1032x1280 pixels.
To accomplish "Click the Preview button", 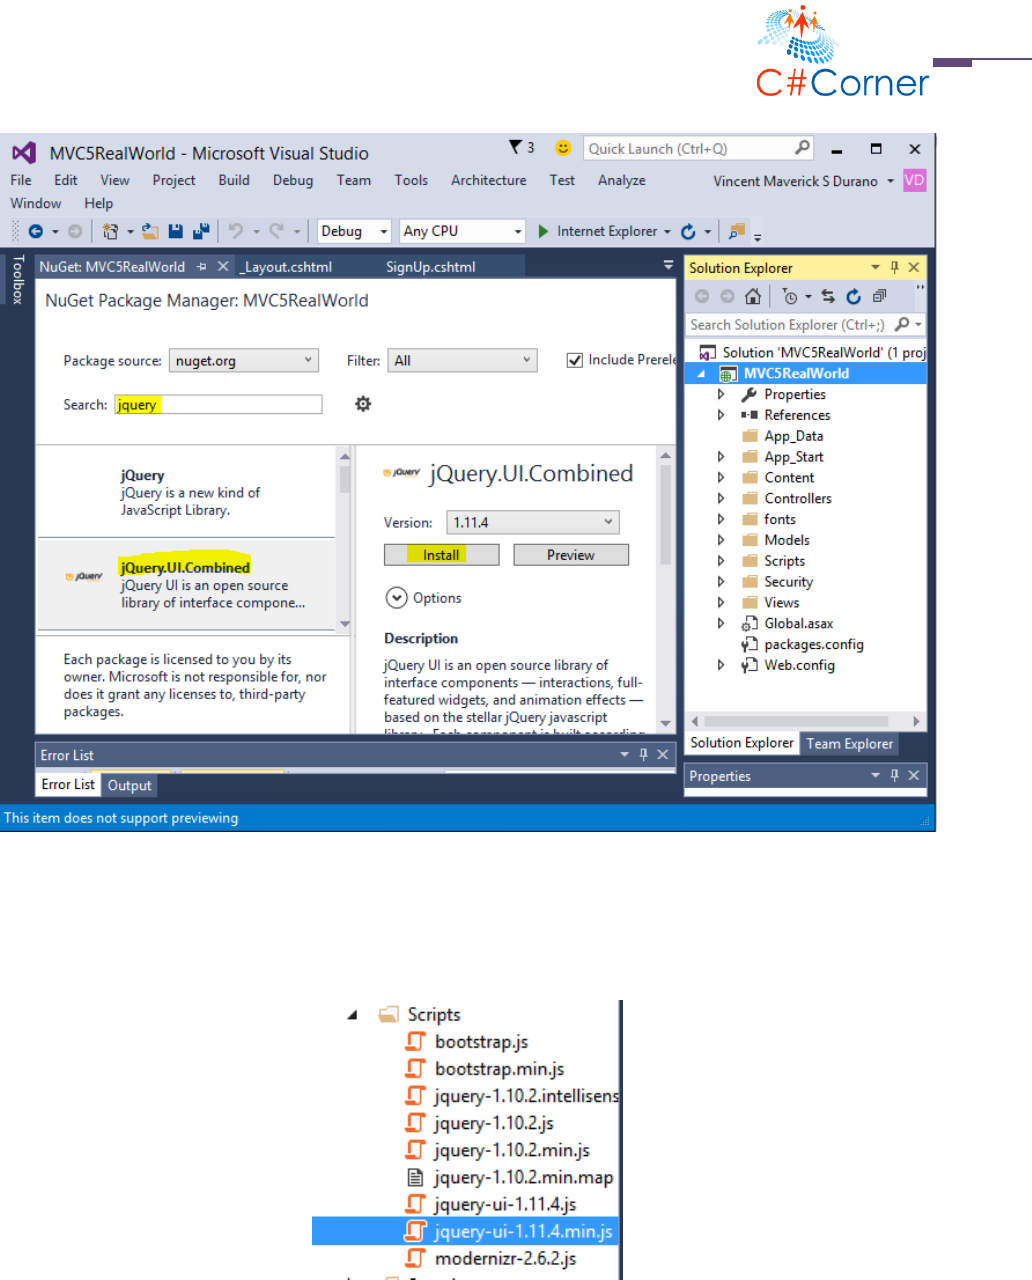I will point(571,555).
